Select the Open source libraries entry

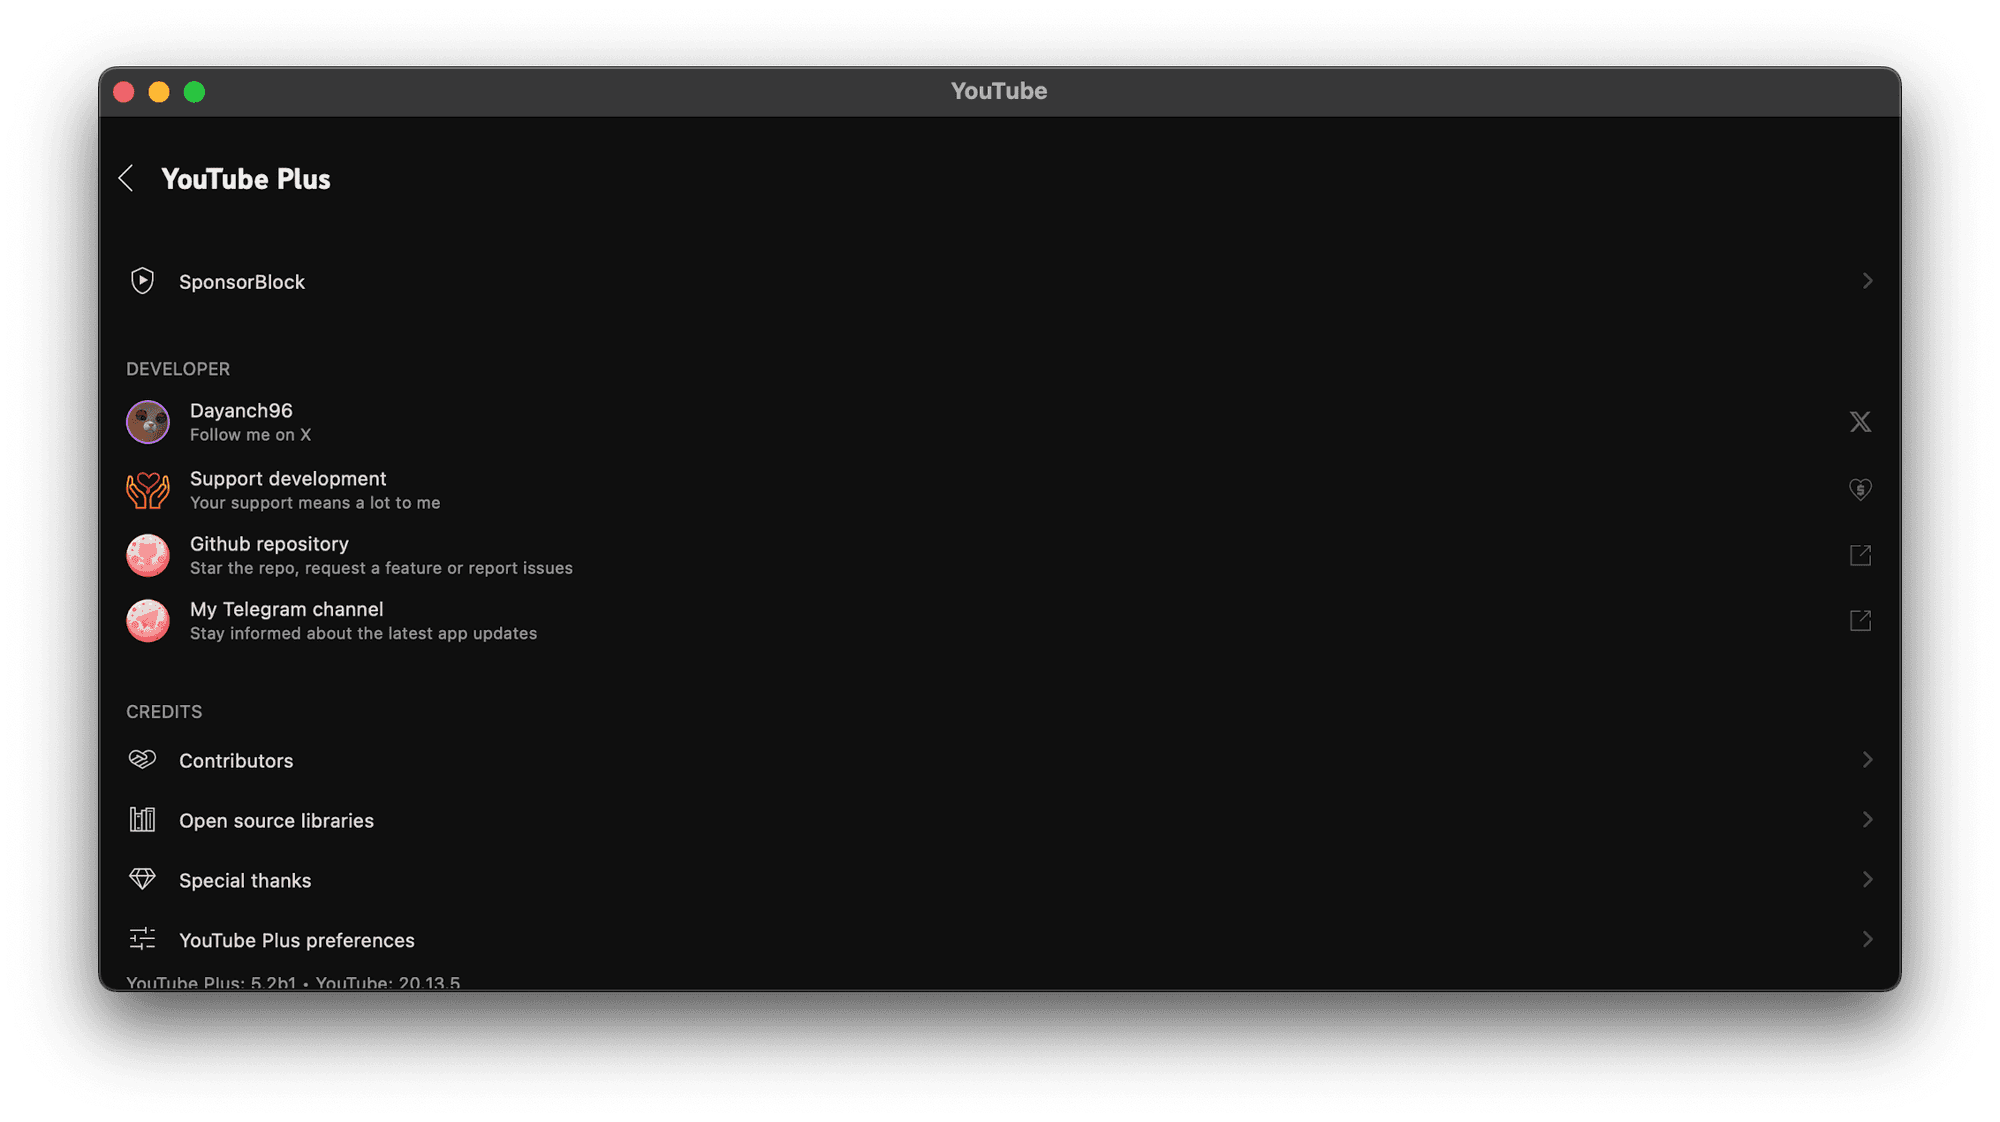(x=1000, y=820)
